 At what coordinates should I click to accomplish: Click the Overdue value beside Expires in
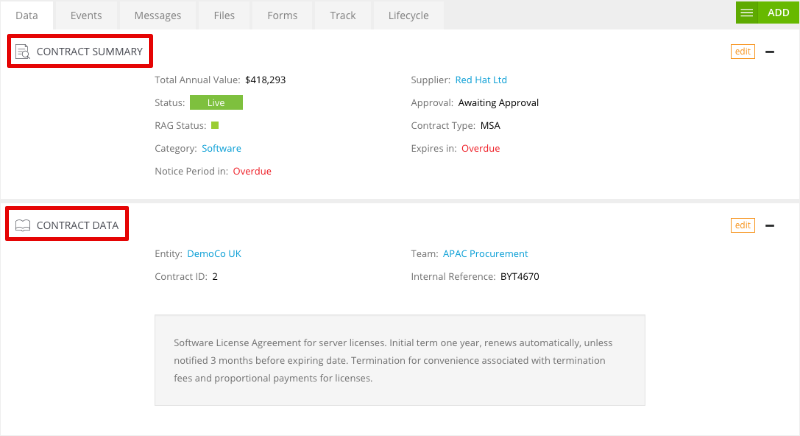(x=481, y=148)
